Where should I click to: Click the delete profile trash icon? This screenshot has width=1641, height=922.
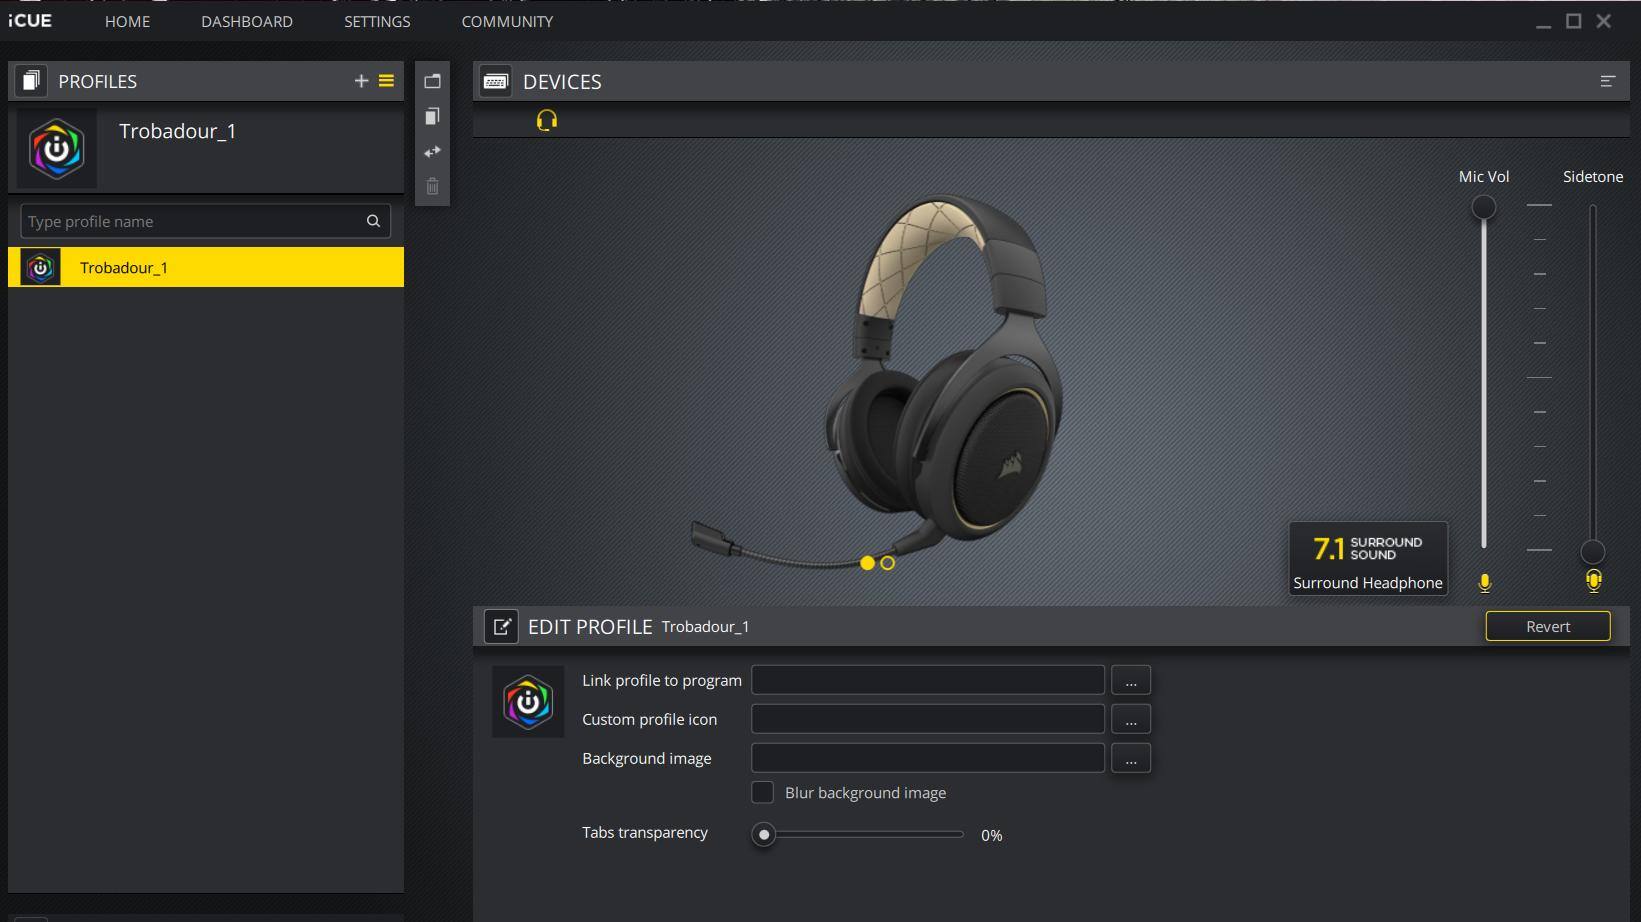(432, 186)
